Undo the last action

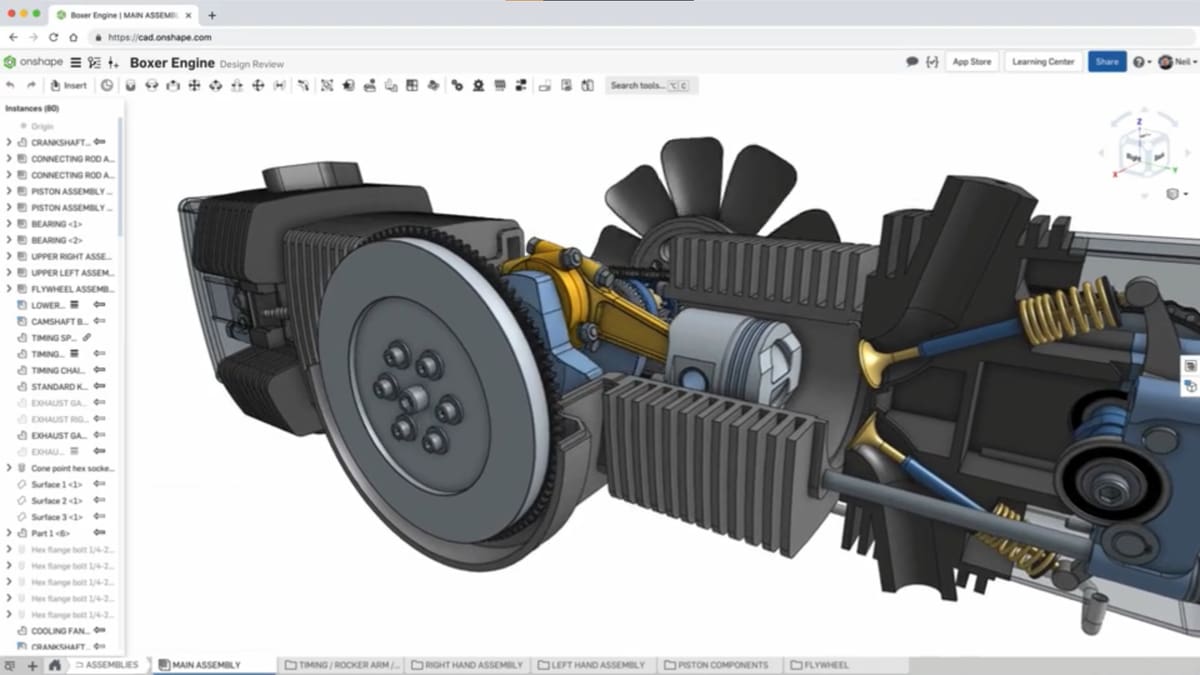[11, 86]
